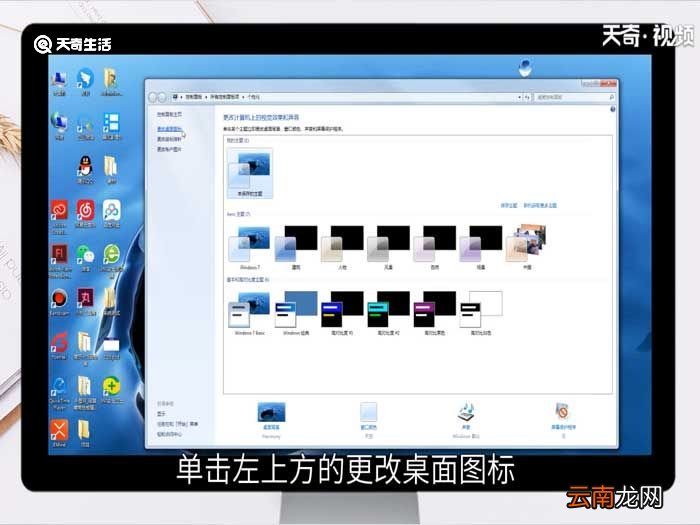
Task: Open the blue tiles desktop icon
Action: pyautogui.click(x=112, y=122)
